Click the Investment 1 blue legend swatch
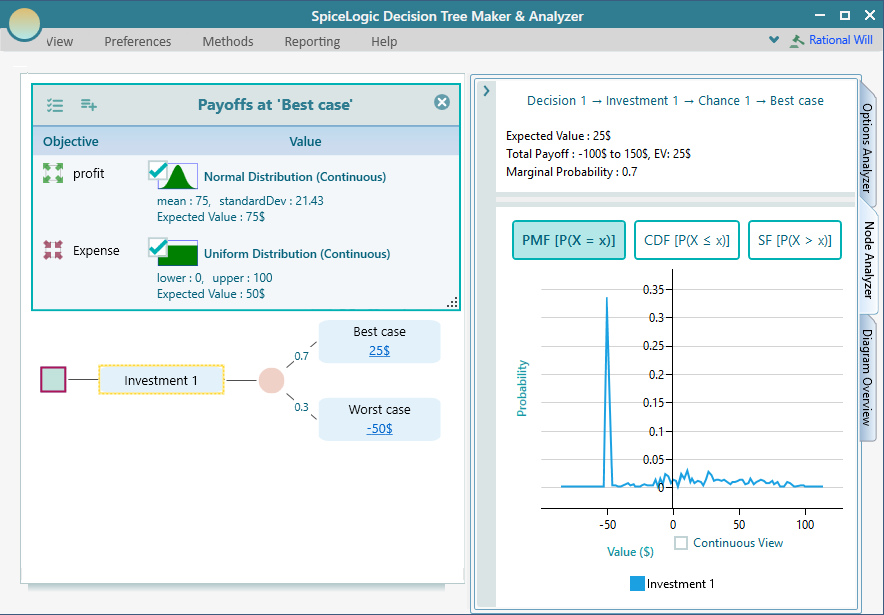884x615 pixels. click(x=637, y=584)
